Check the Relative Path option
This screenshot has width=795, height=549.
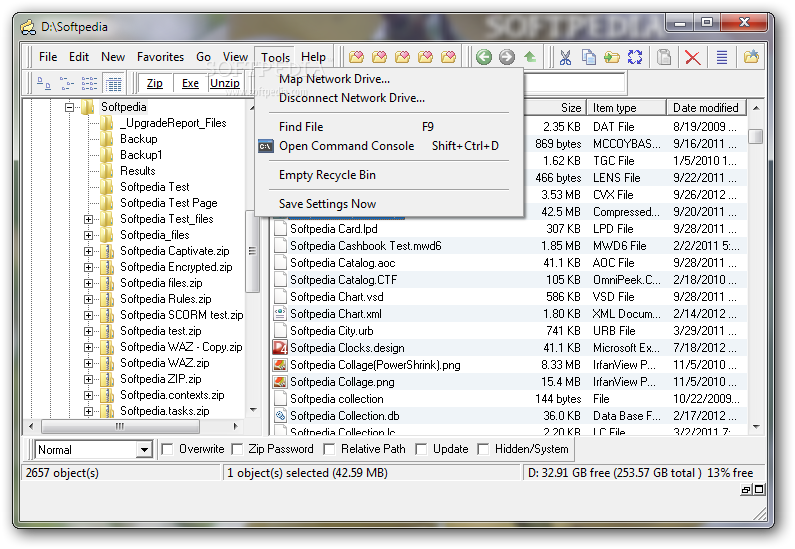click(x=329, y=449)
